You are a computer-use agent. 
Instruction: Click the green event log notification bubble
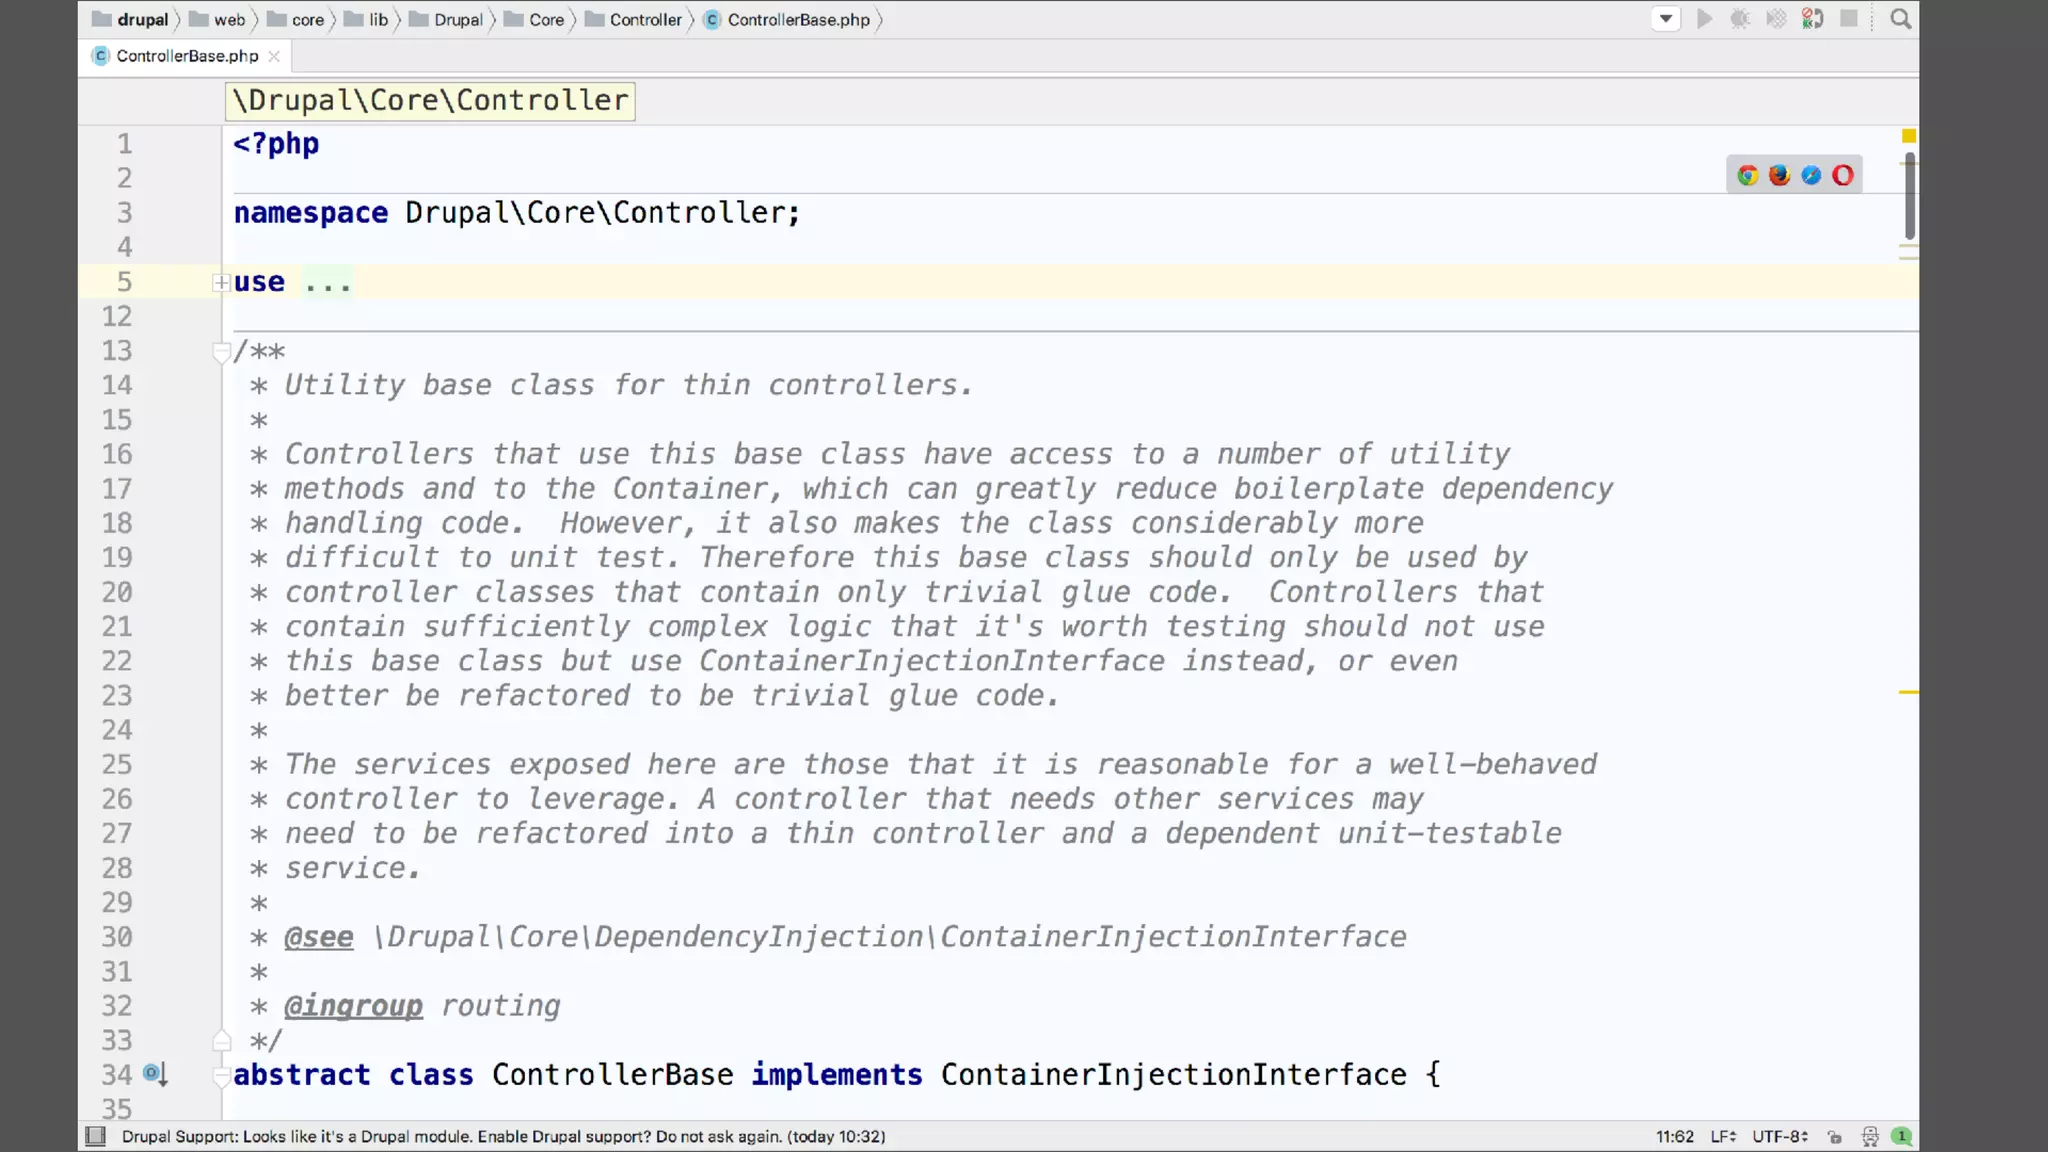coord(1902,1137)
